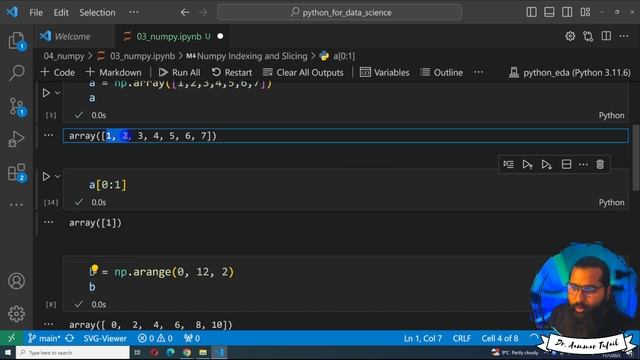Open SVG-Viewer status bar item
Viewport: 640px width, 360px height.
click(x=105, y=338)
